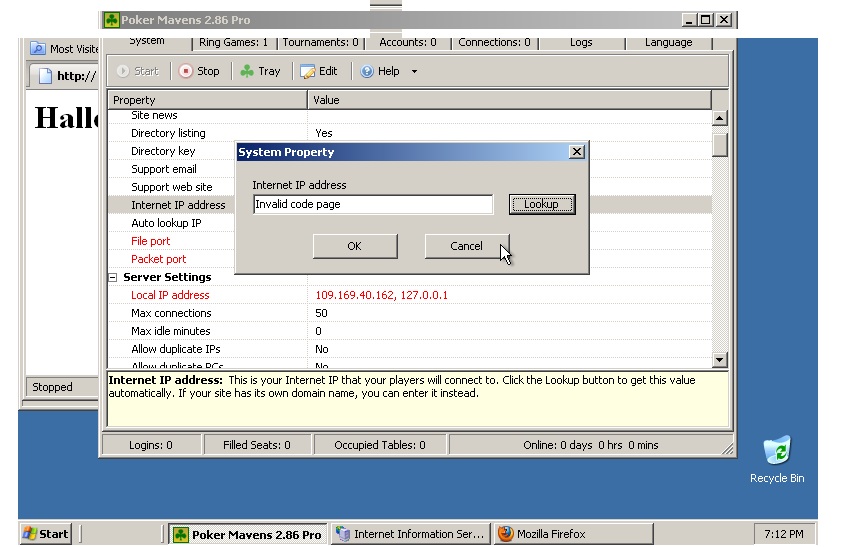Open Internet Information Services taskbar item
This screenshot has width=850, height=547.
click(x=410, y=534)
